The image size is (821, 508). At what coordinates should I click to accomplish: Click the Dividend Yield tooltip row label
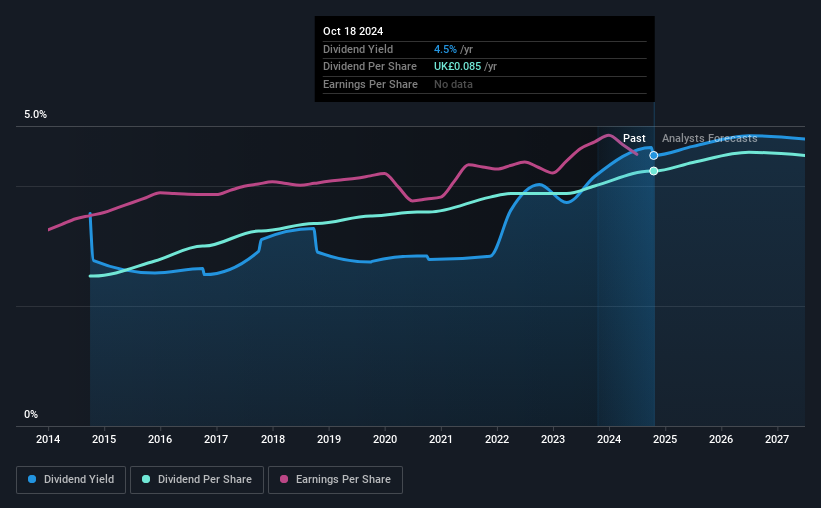358,49
